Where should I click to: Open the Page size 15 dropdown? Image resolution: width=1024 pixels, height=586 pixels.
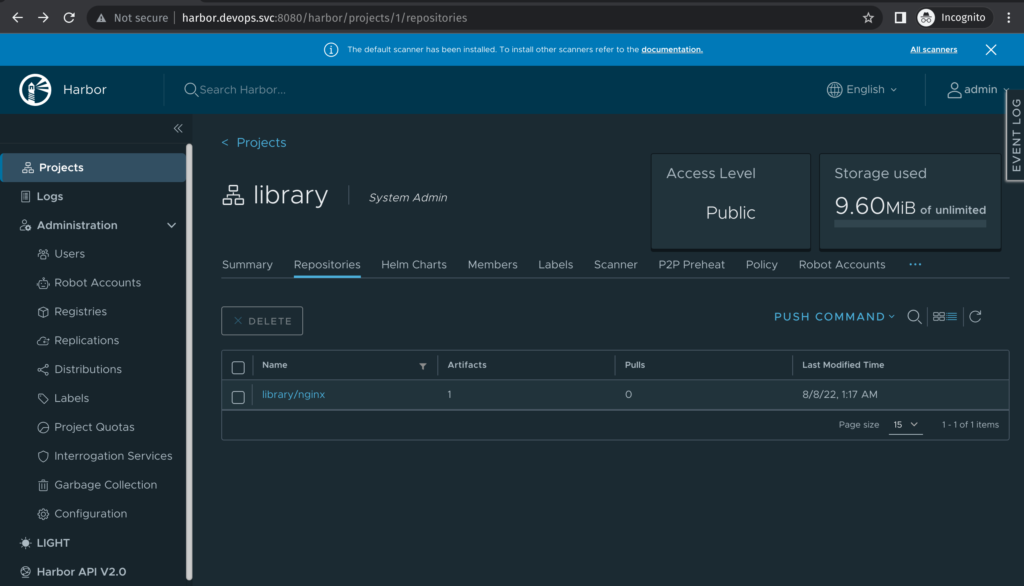[905, 425]
